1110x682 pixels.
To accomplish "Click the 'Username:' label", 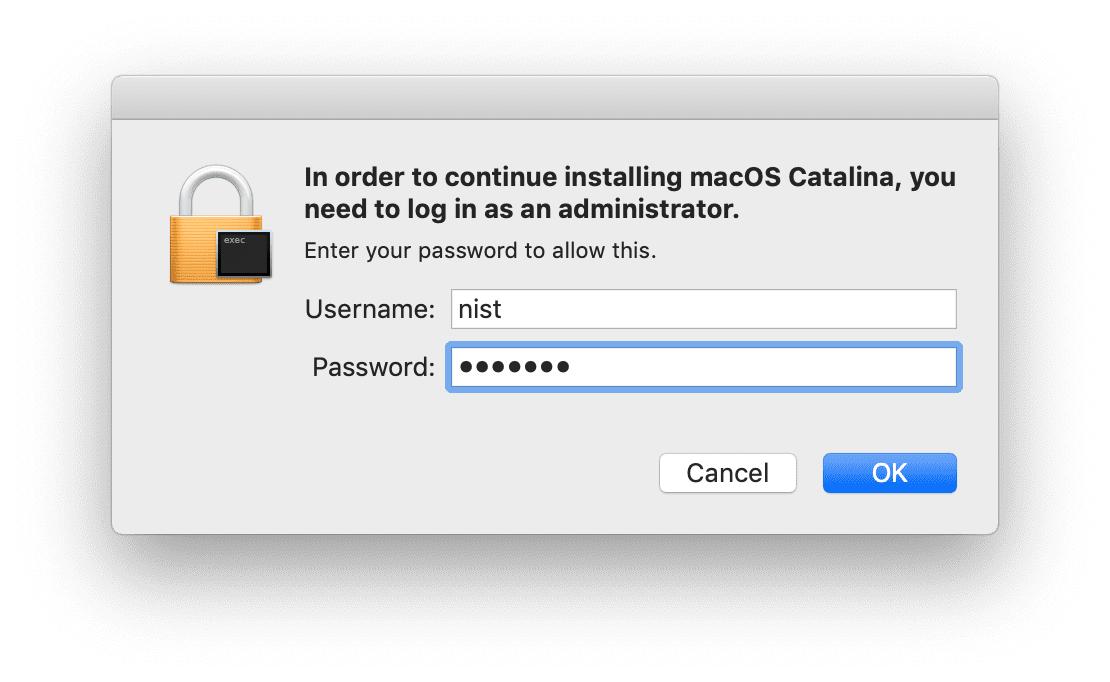I will click(x=370, y=310).
